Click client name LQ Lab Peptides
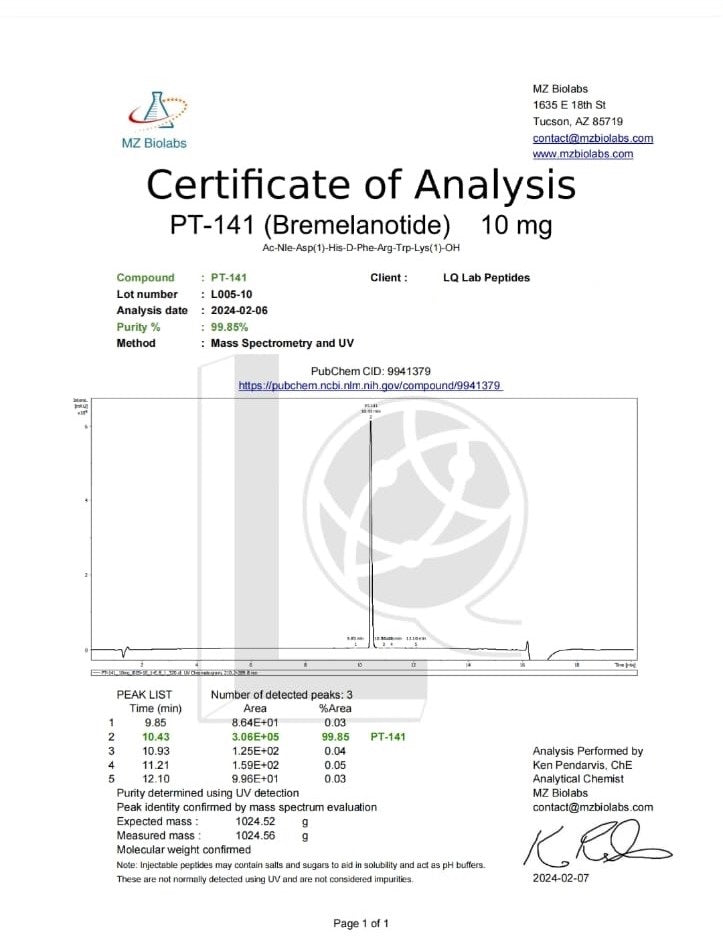 486,278
